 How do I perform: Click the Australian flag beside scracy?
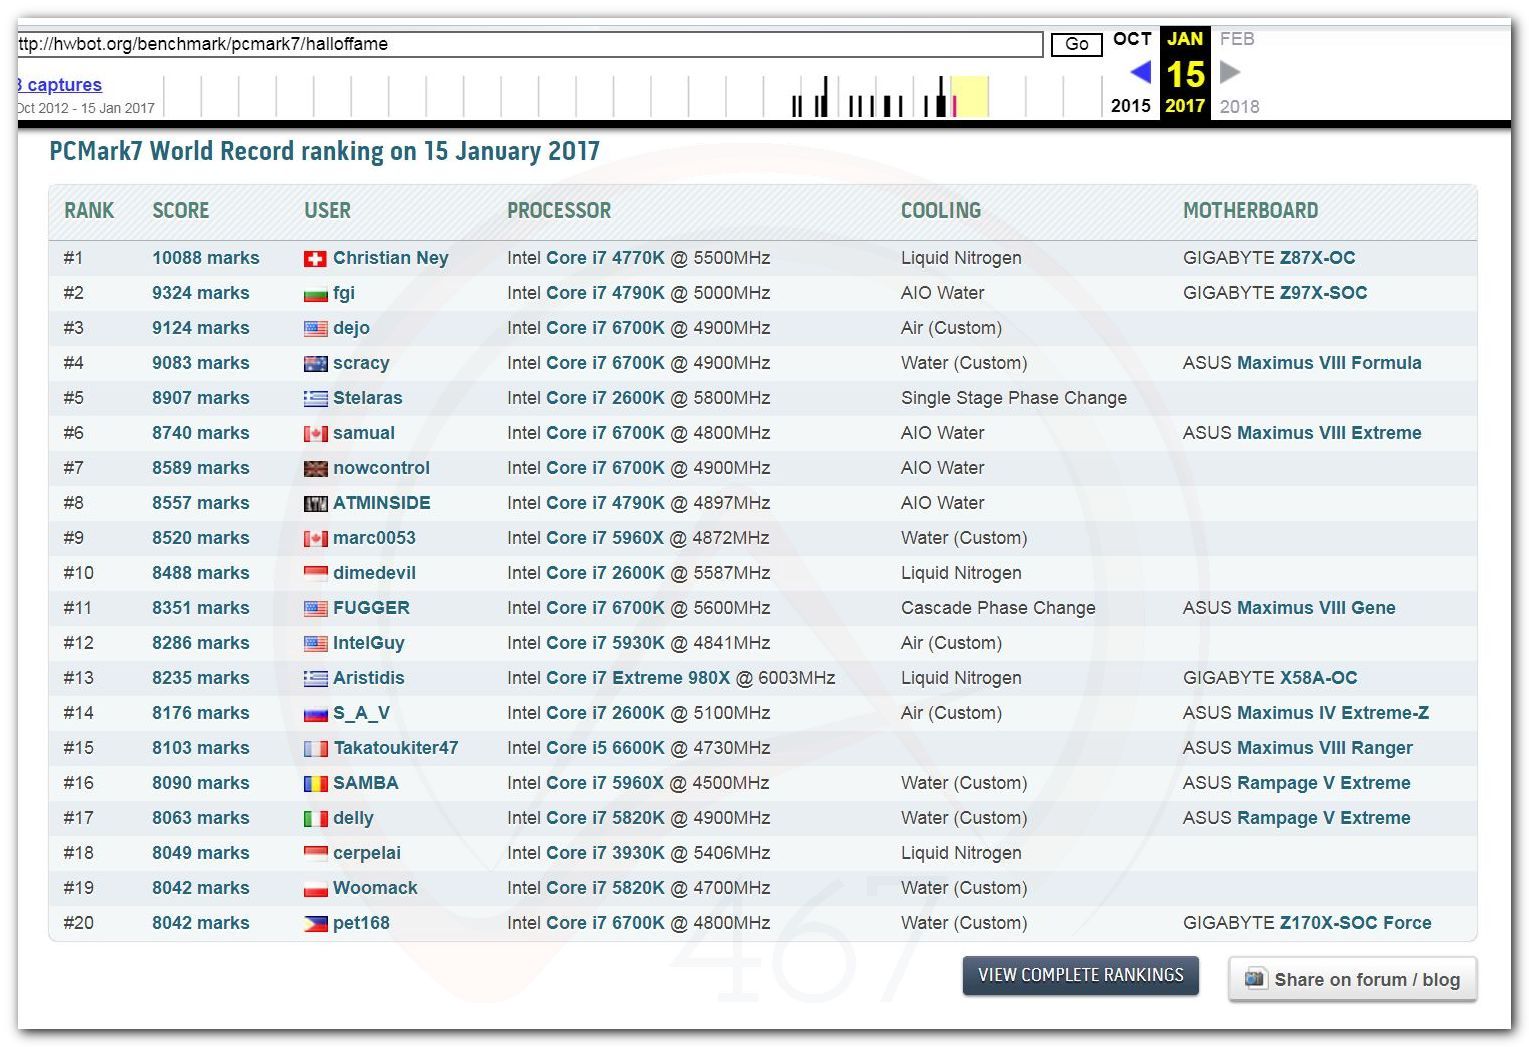315,364
